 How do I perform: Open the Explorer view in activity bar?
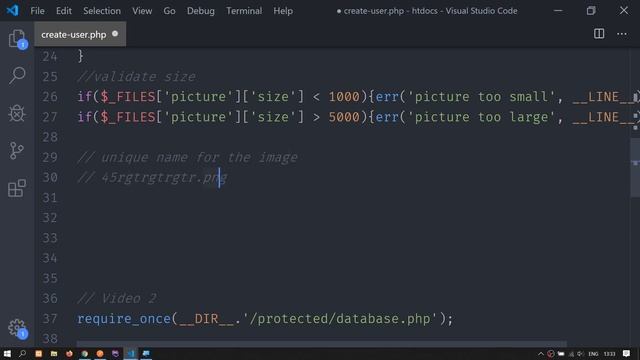[17, 39]
